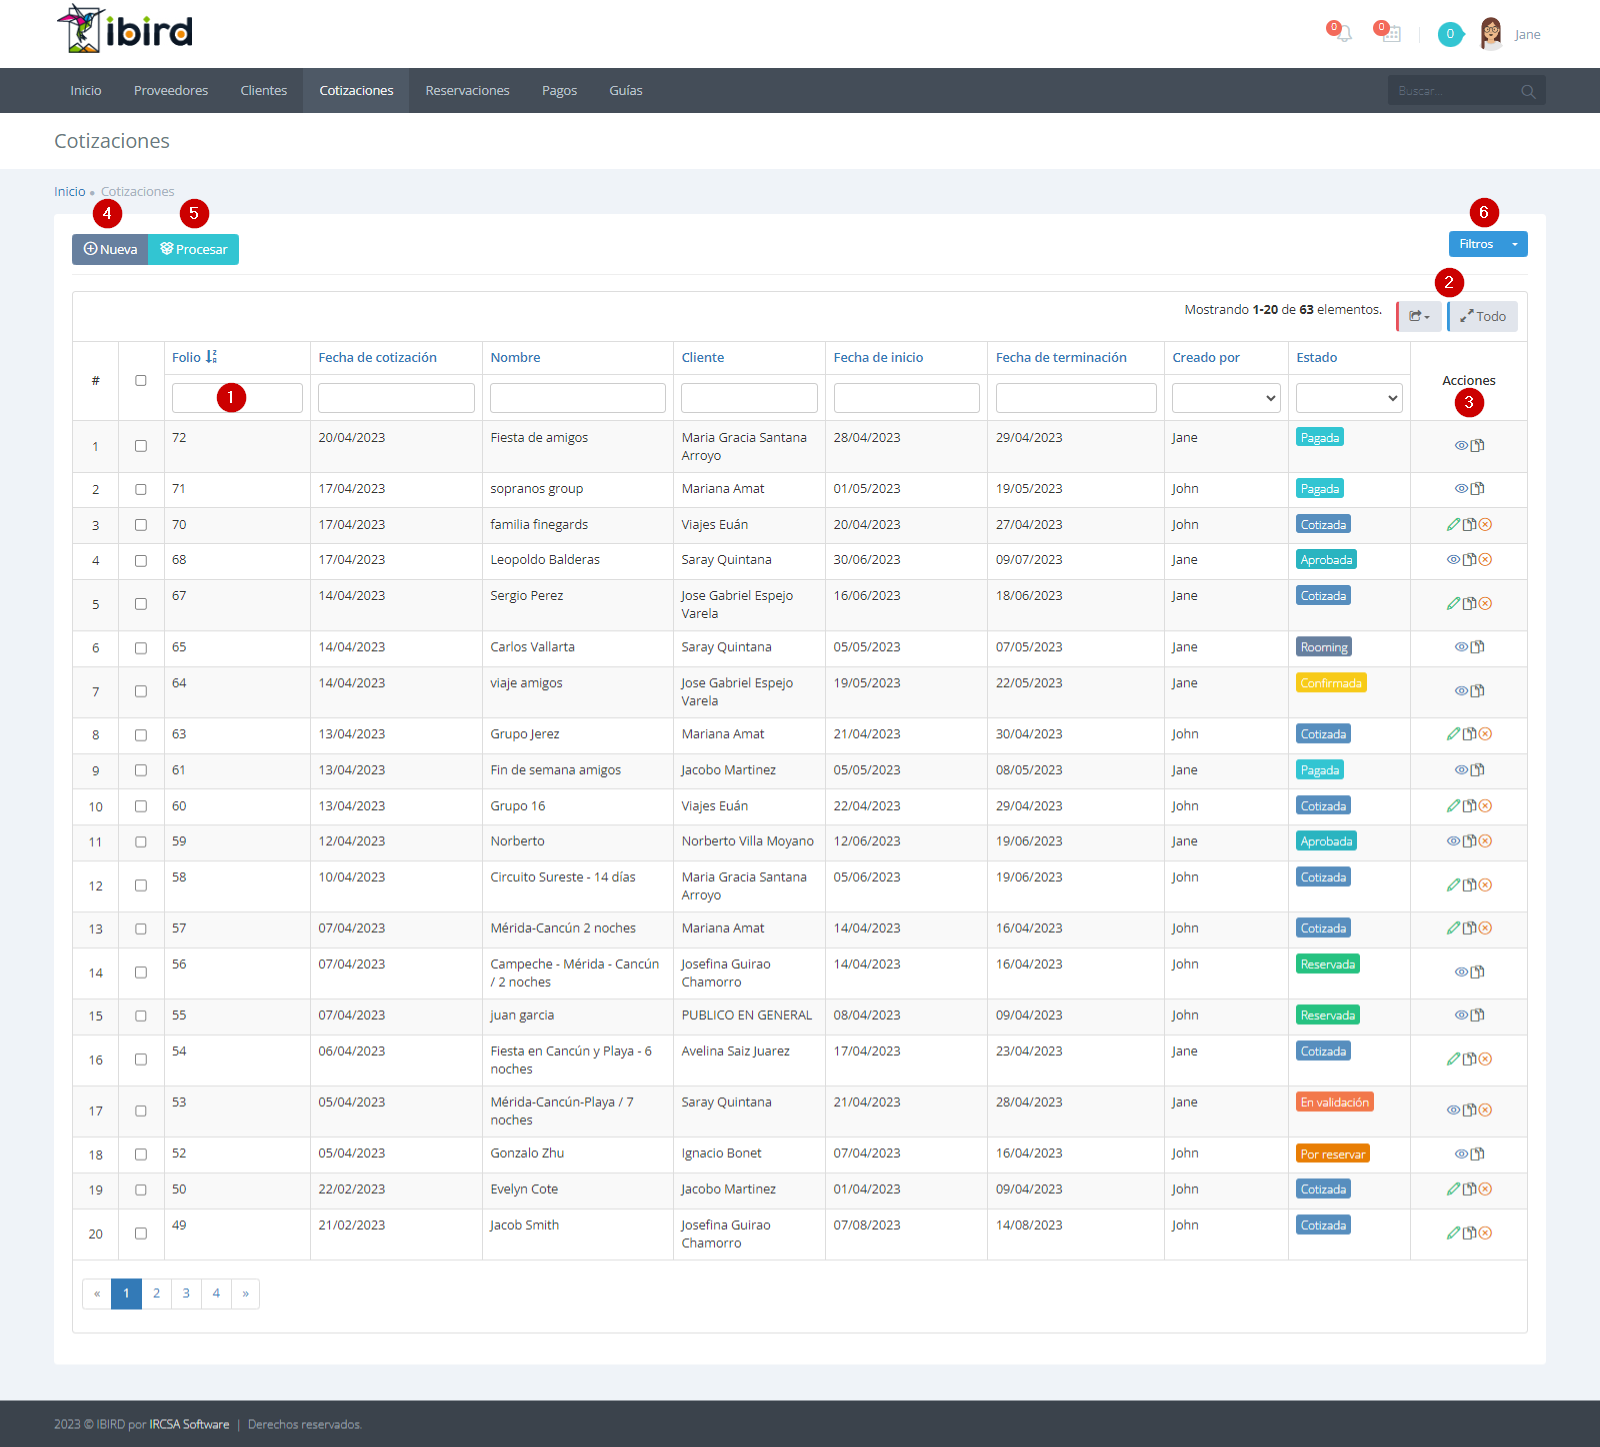Viewport: 1600px width, 1447px height.
Task: Open the notifications bell icon
Action: (x=1344, y=34)
